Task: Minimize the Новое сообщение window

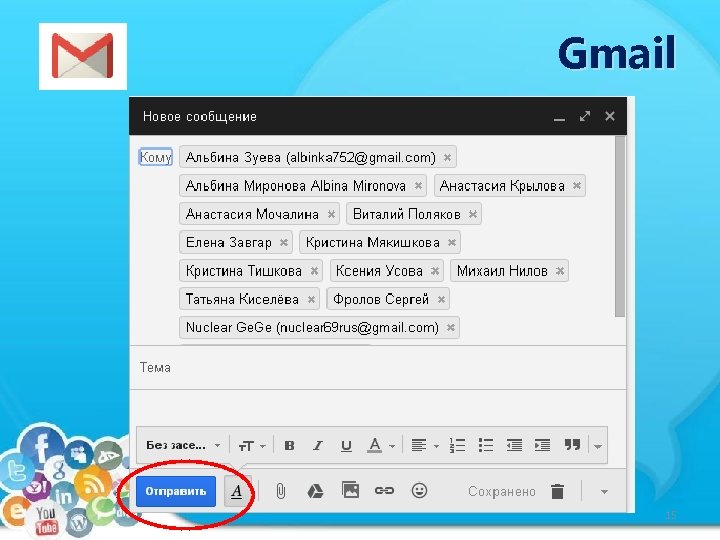Action: 559,118
